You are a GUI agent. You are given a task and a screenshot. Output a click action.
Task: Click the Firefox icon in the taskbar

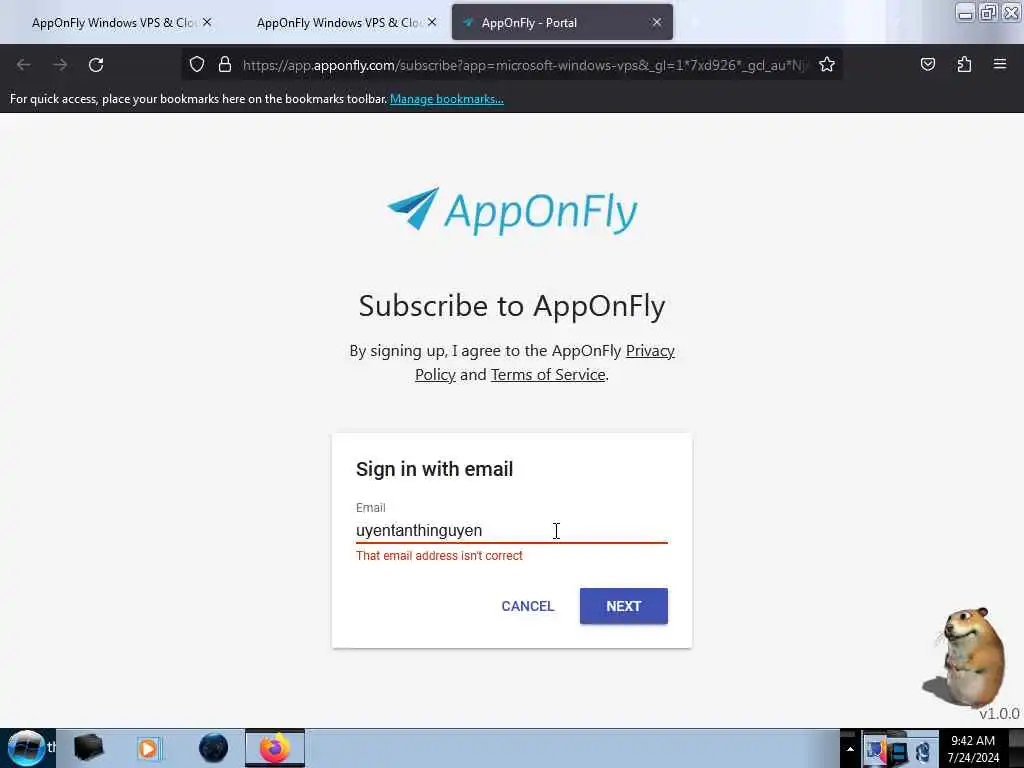pos(275,748)
